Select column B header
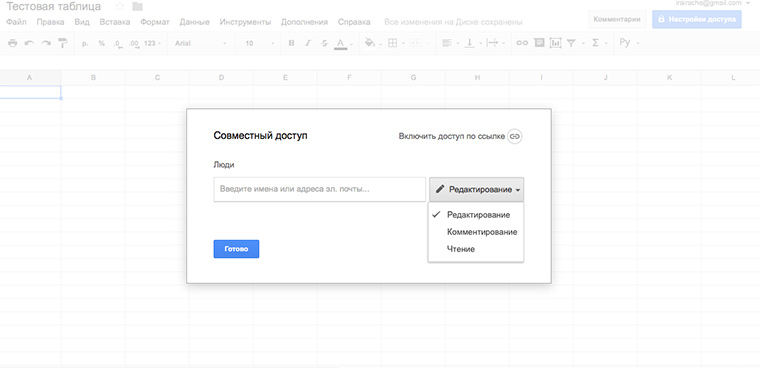 tap(93, 78)
